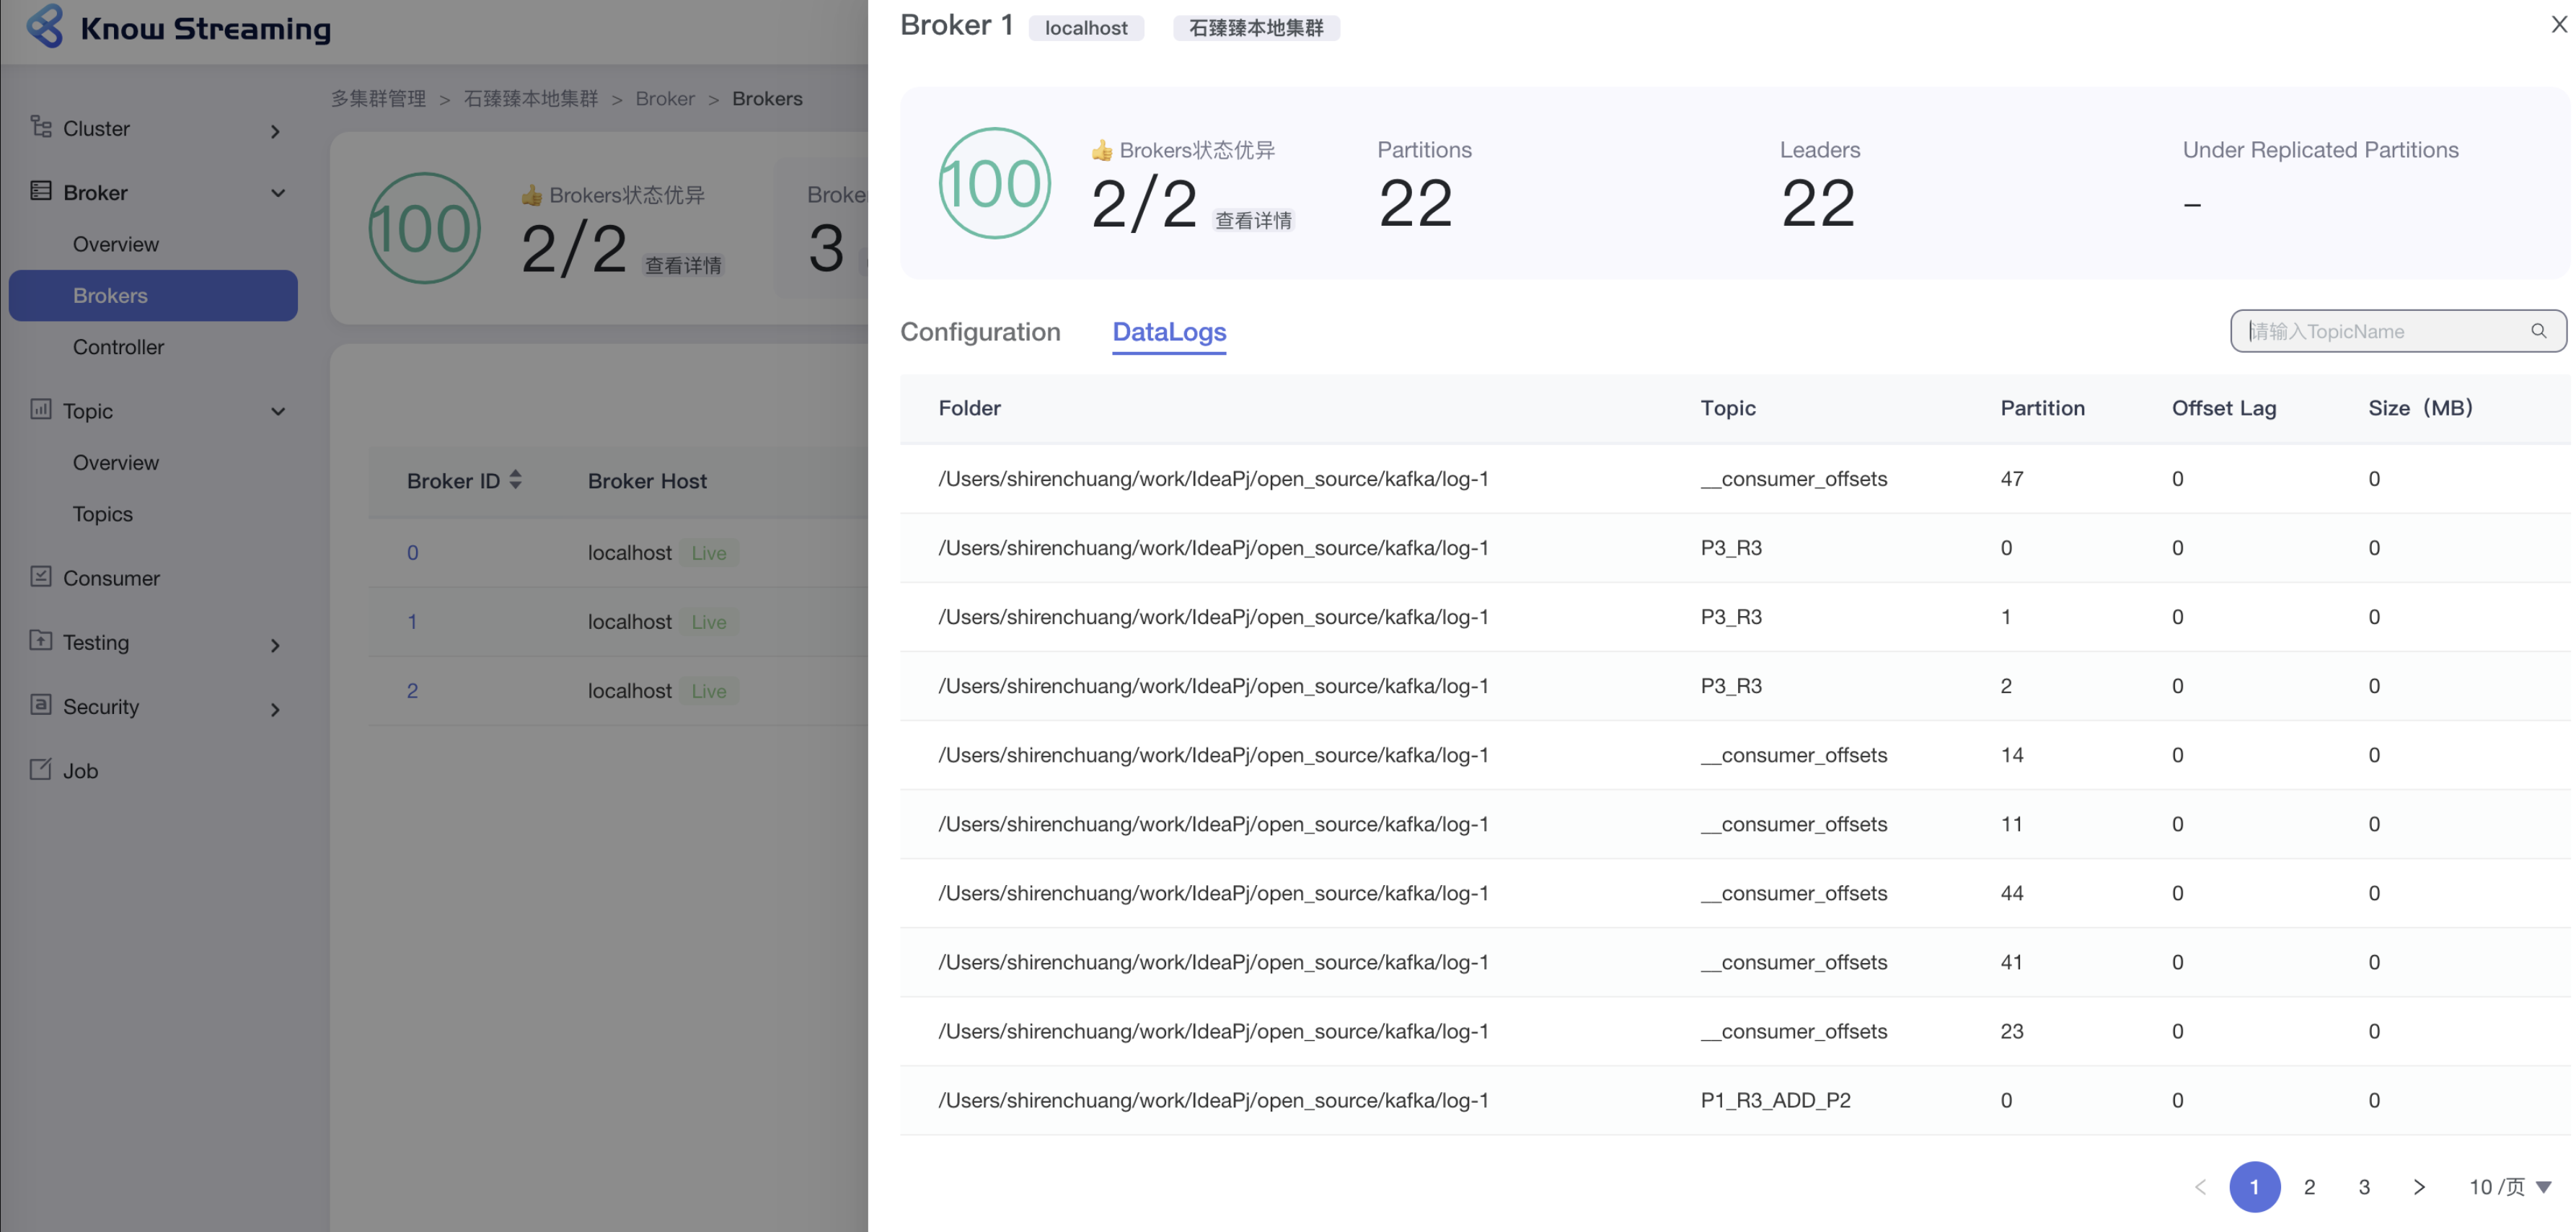Click the Know Streaming logo icon

coord(45,27)
